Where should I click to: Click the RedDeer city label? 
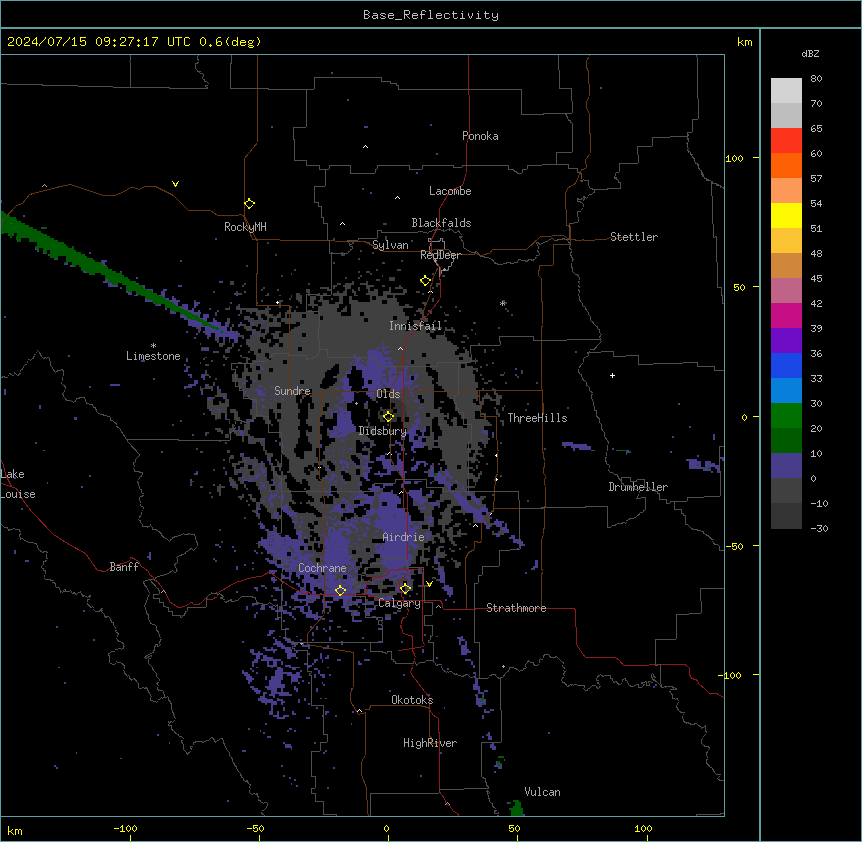pyautogui.click(x=440, y=255)
